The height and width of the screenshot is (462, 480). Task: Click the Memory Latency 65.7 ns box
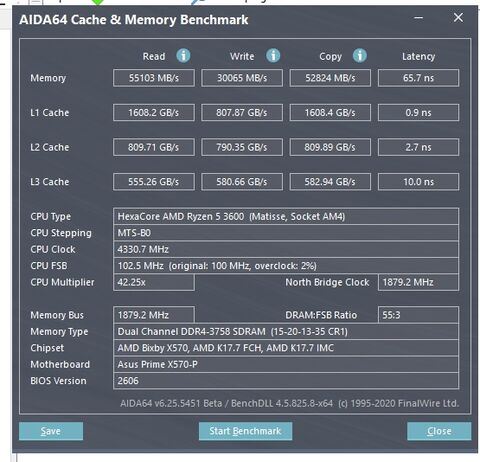418,78
